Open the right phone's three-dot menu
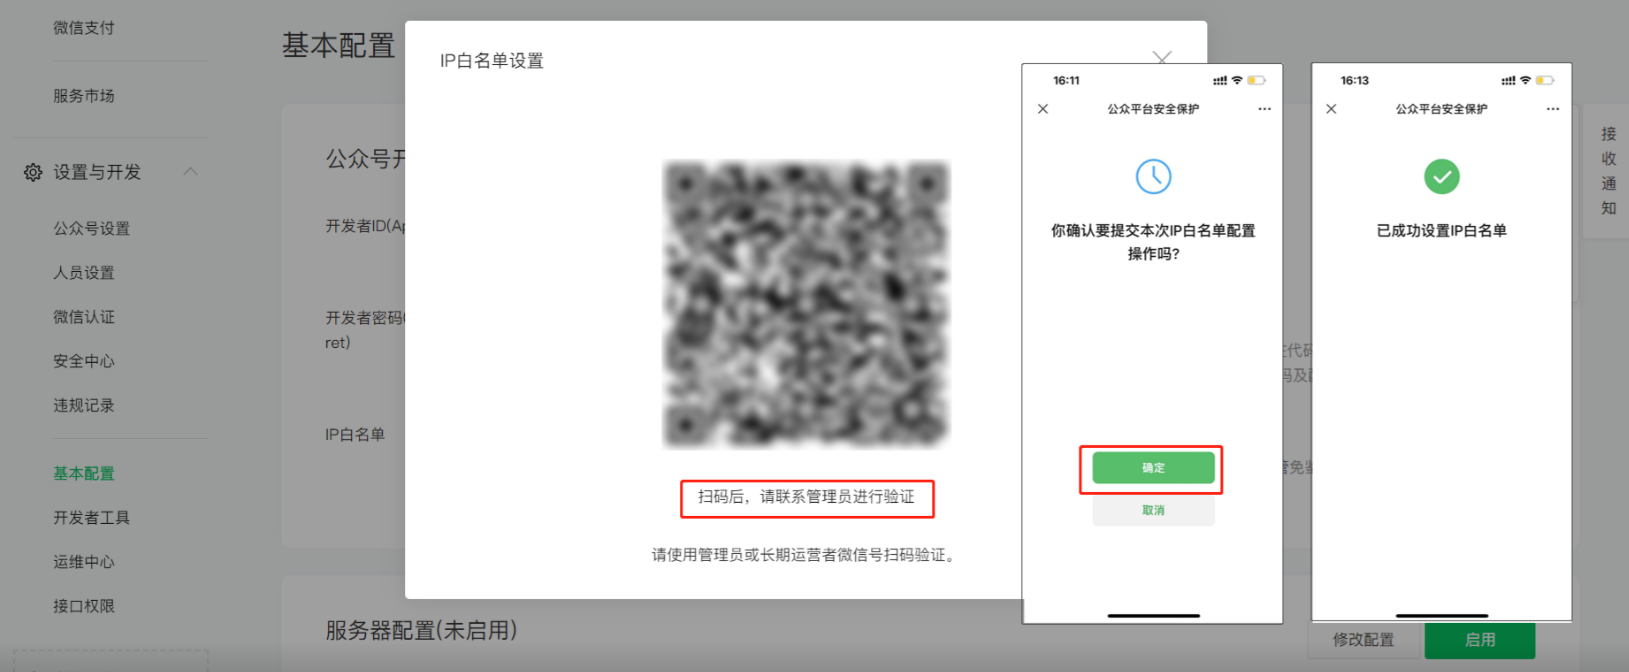Image resolution: width=1629 pixels, height=672 pixels. pos(1552,109)
